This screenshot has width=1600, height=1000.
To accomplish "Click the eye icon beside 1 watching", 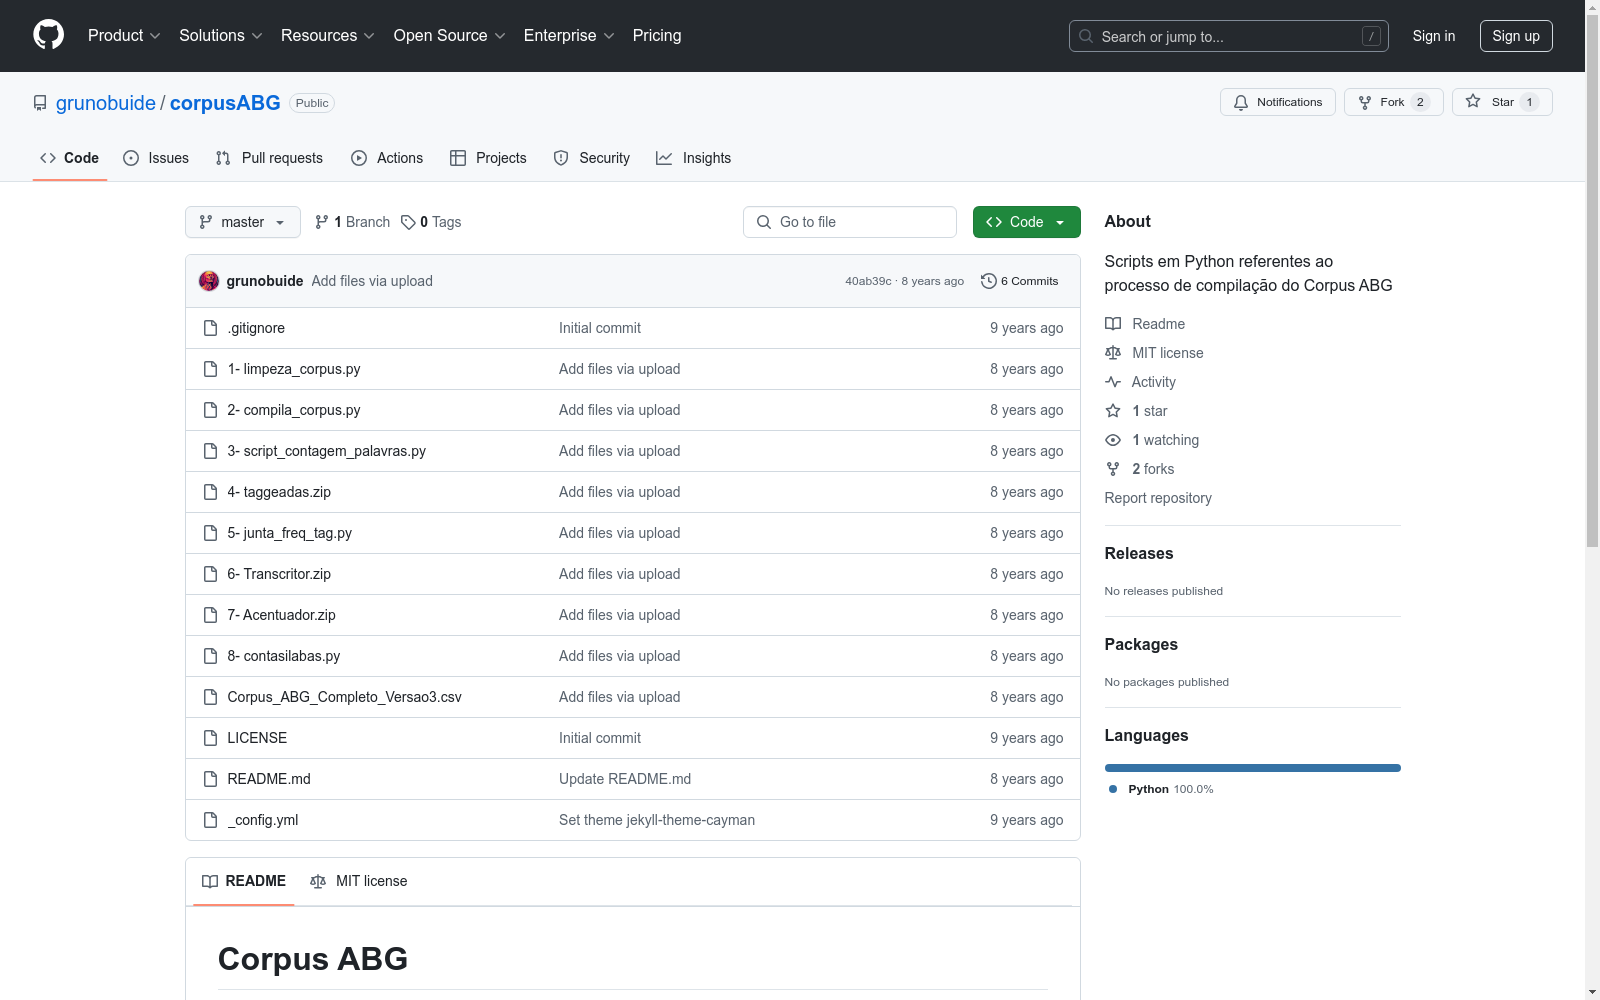I will coord(1113,440).
